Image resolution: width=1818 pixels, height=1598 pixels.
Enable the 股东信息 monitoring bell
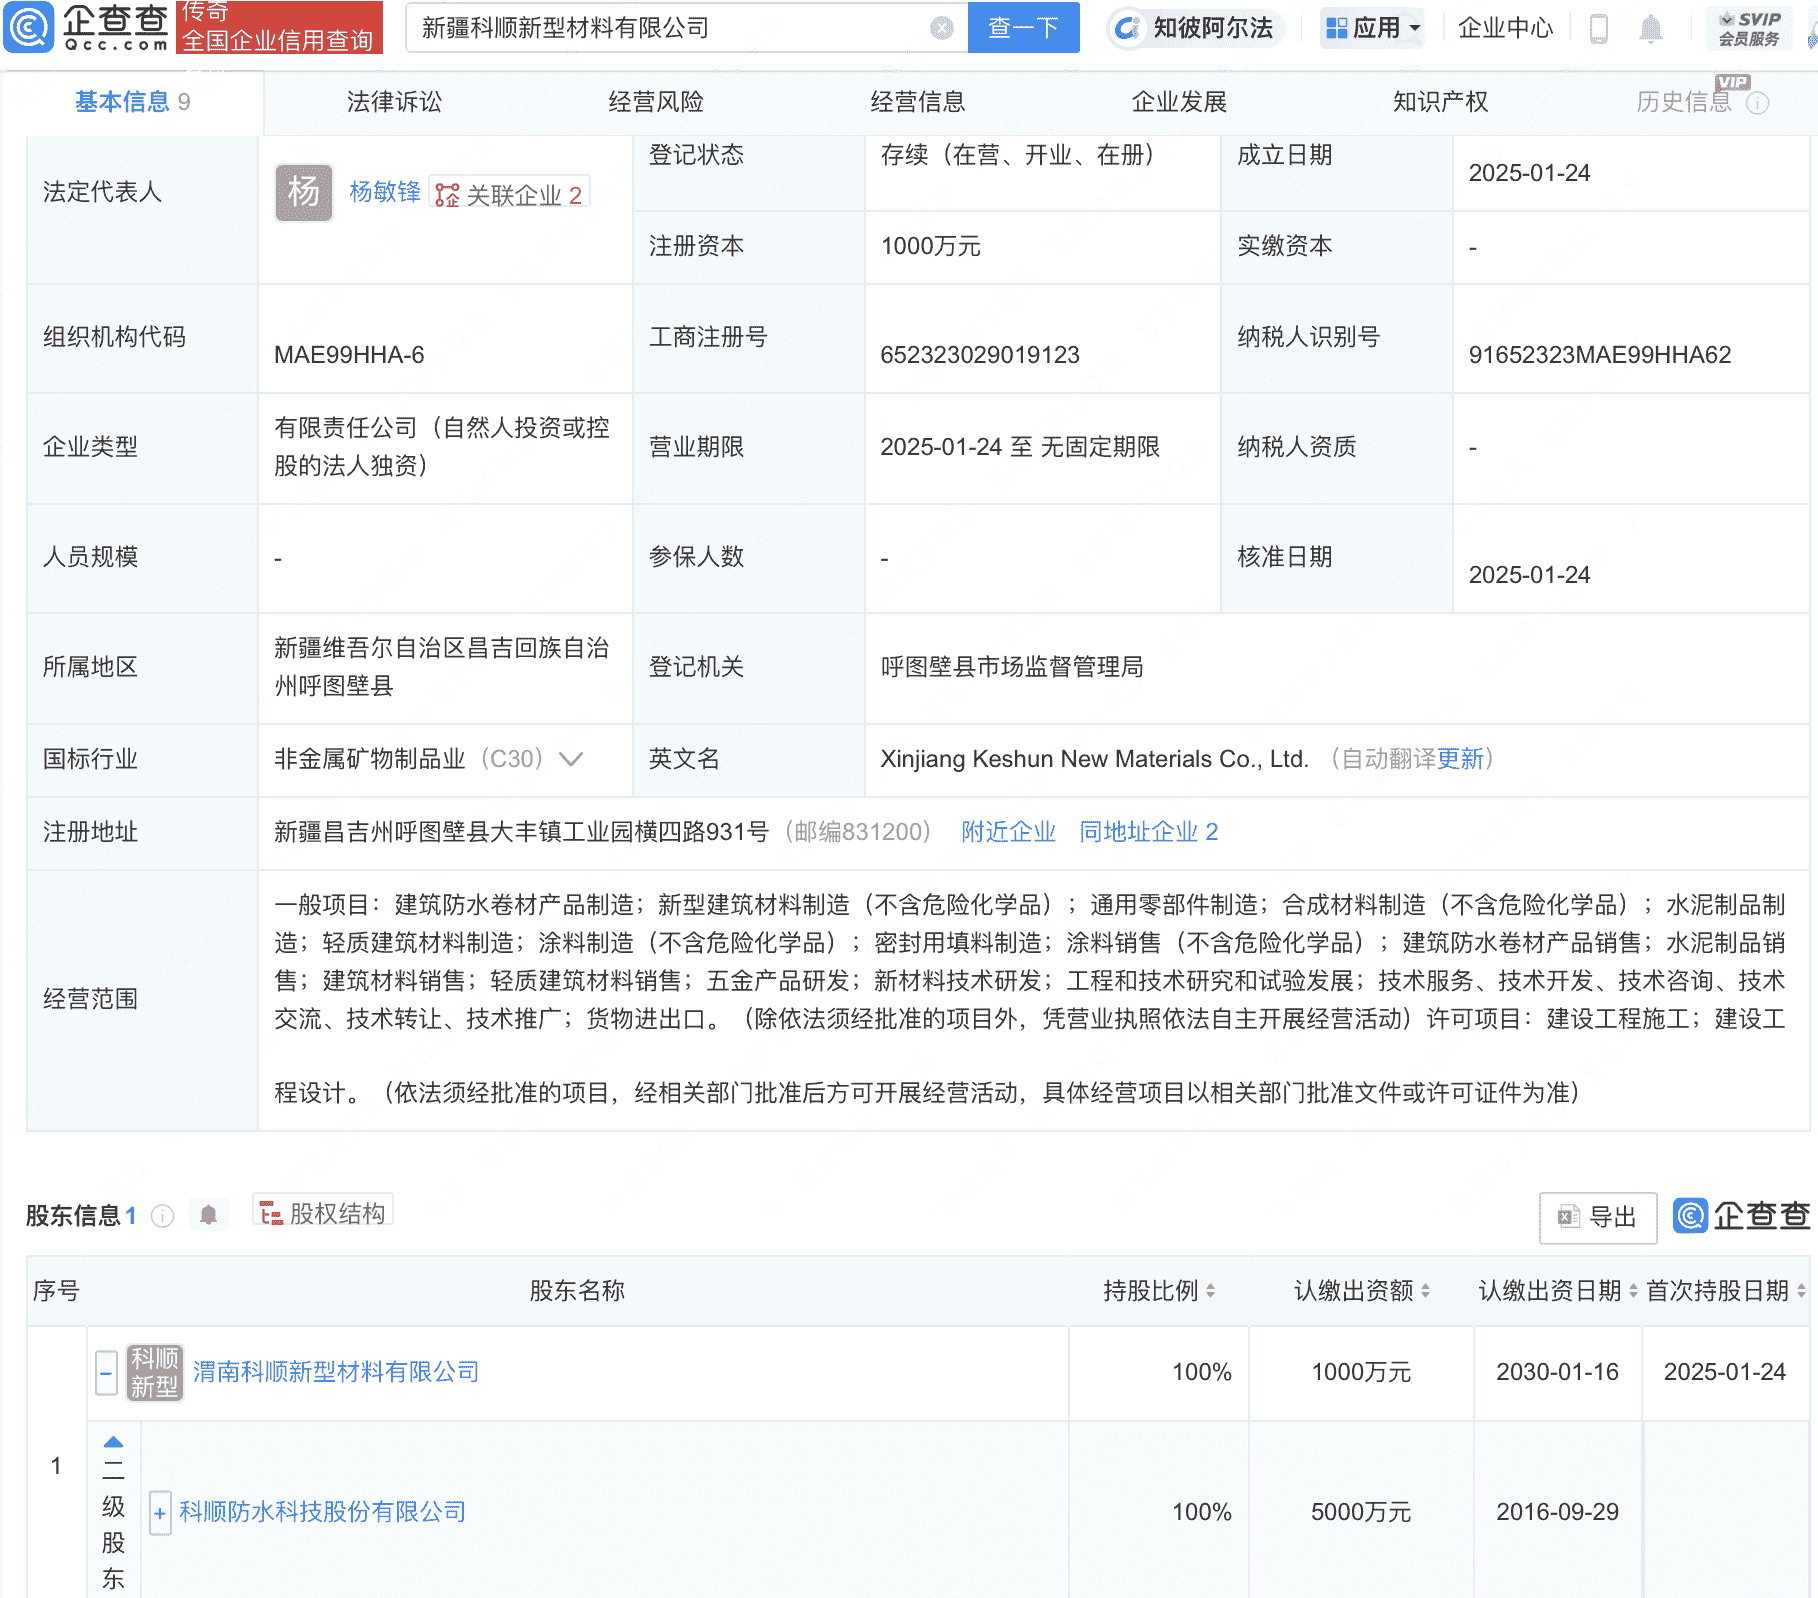point(209,1215)
